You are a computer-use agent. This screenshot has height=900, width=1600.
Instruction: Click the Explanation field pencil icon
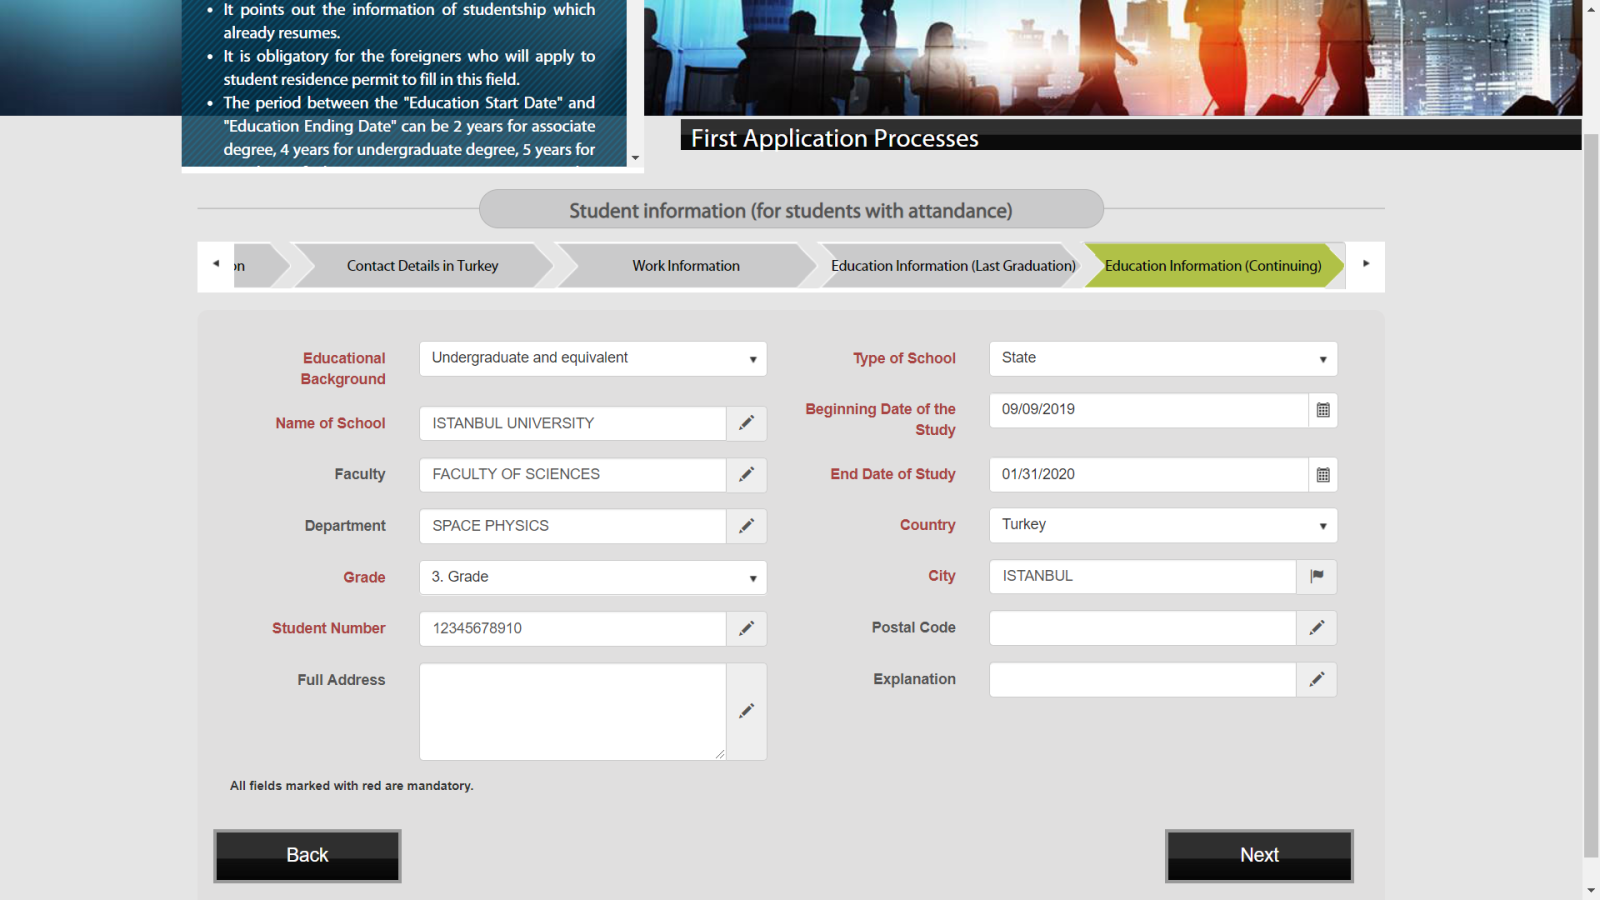click(x=1317, y=679)
